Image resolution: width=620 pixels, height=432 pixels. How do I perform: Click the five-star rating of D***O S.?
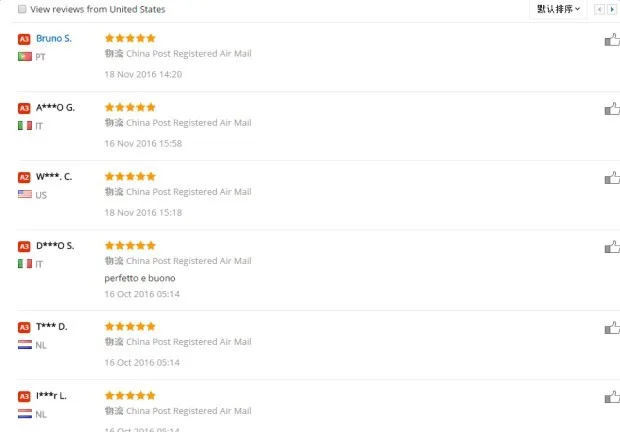[130, 245]
